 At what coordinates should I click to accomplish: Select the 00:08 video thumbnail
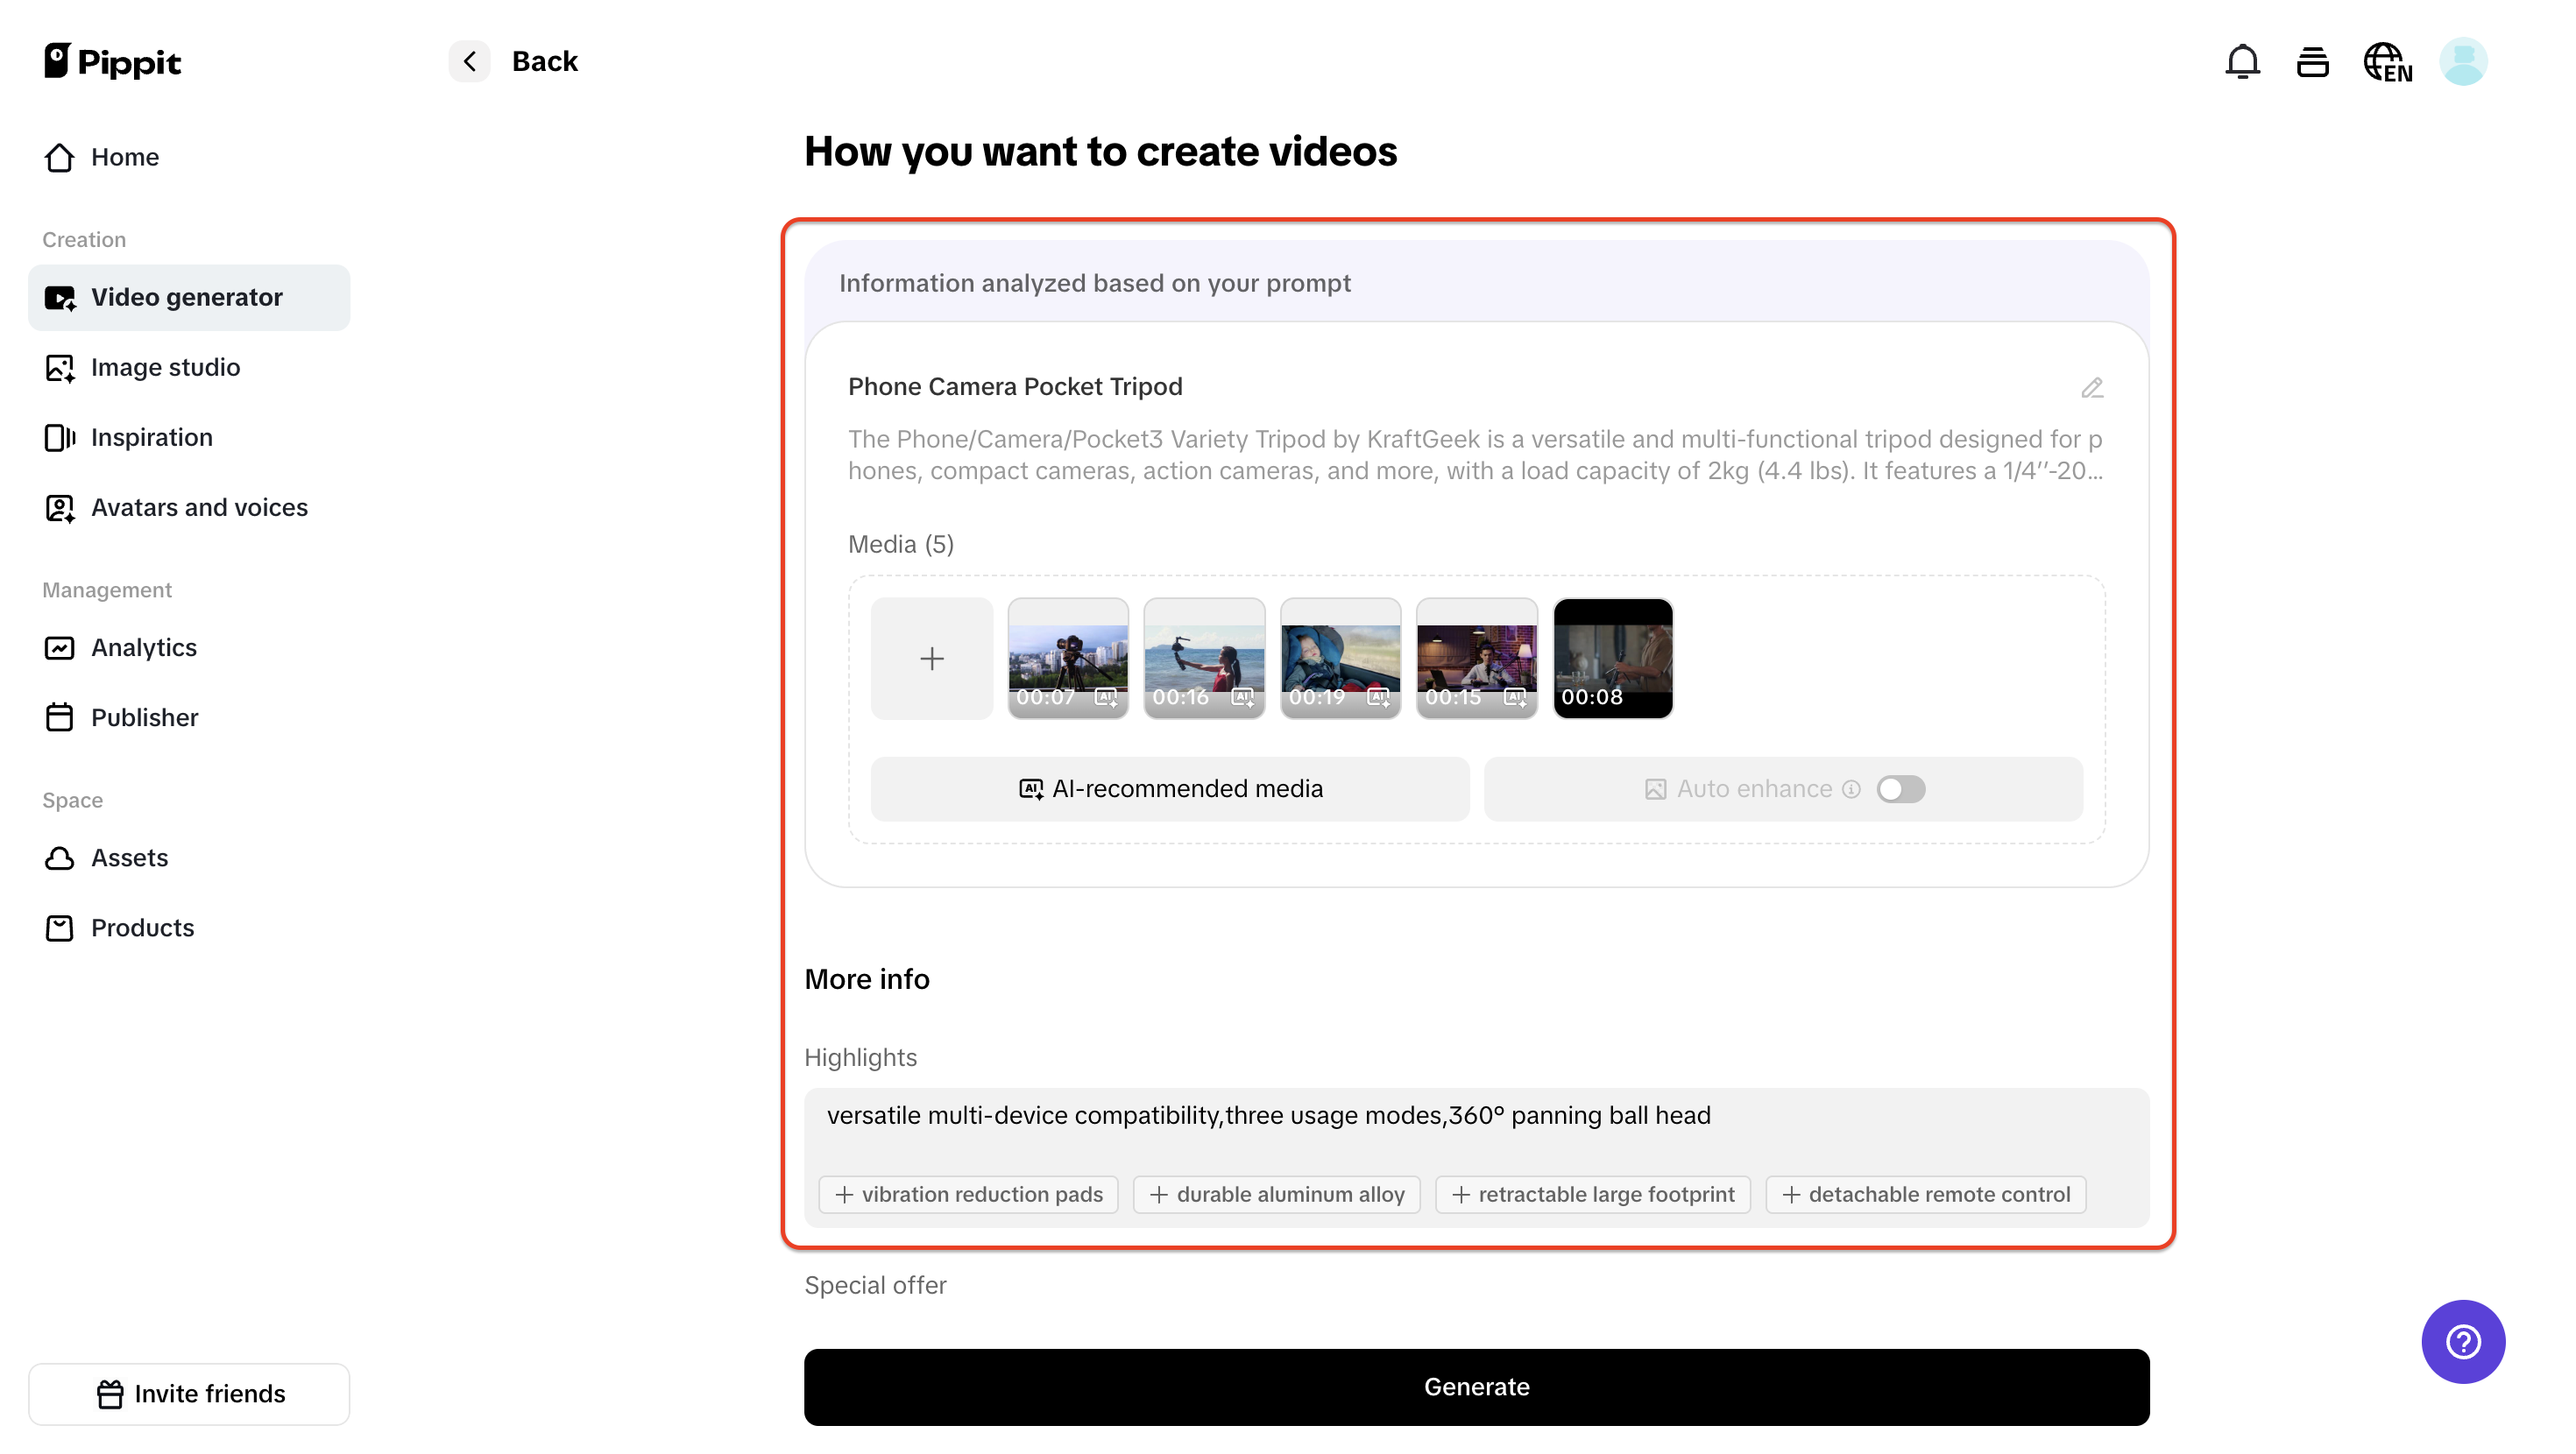point(1611,658)
